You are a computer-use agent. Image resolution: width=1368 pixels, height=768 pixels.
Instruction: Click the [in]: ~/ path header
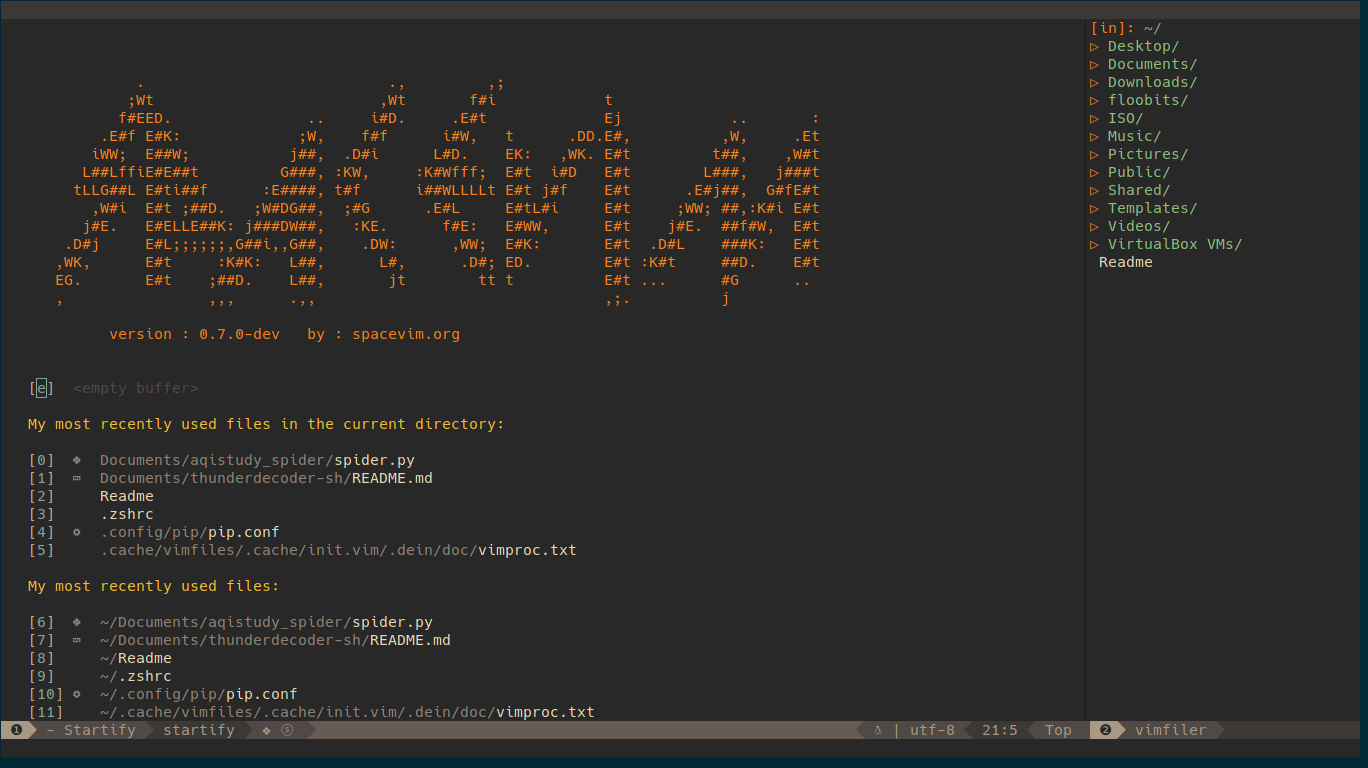[x=1126, y=28]
